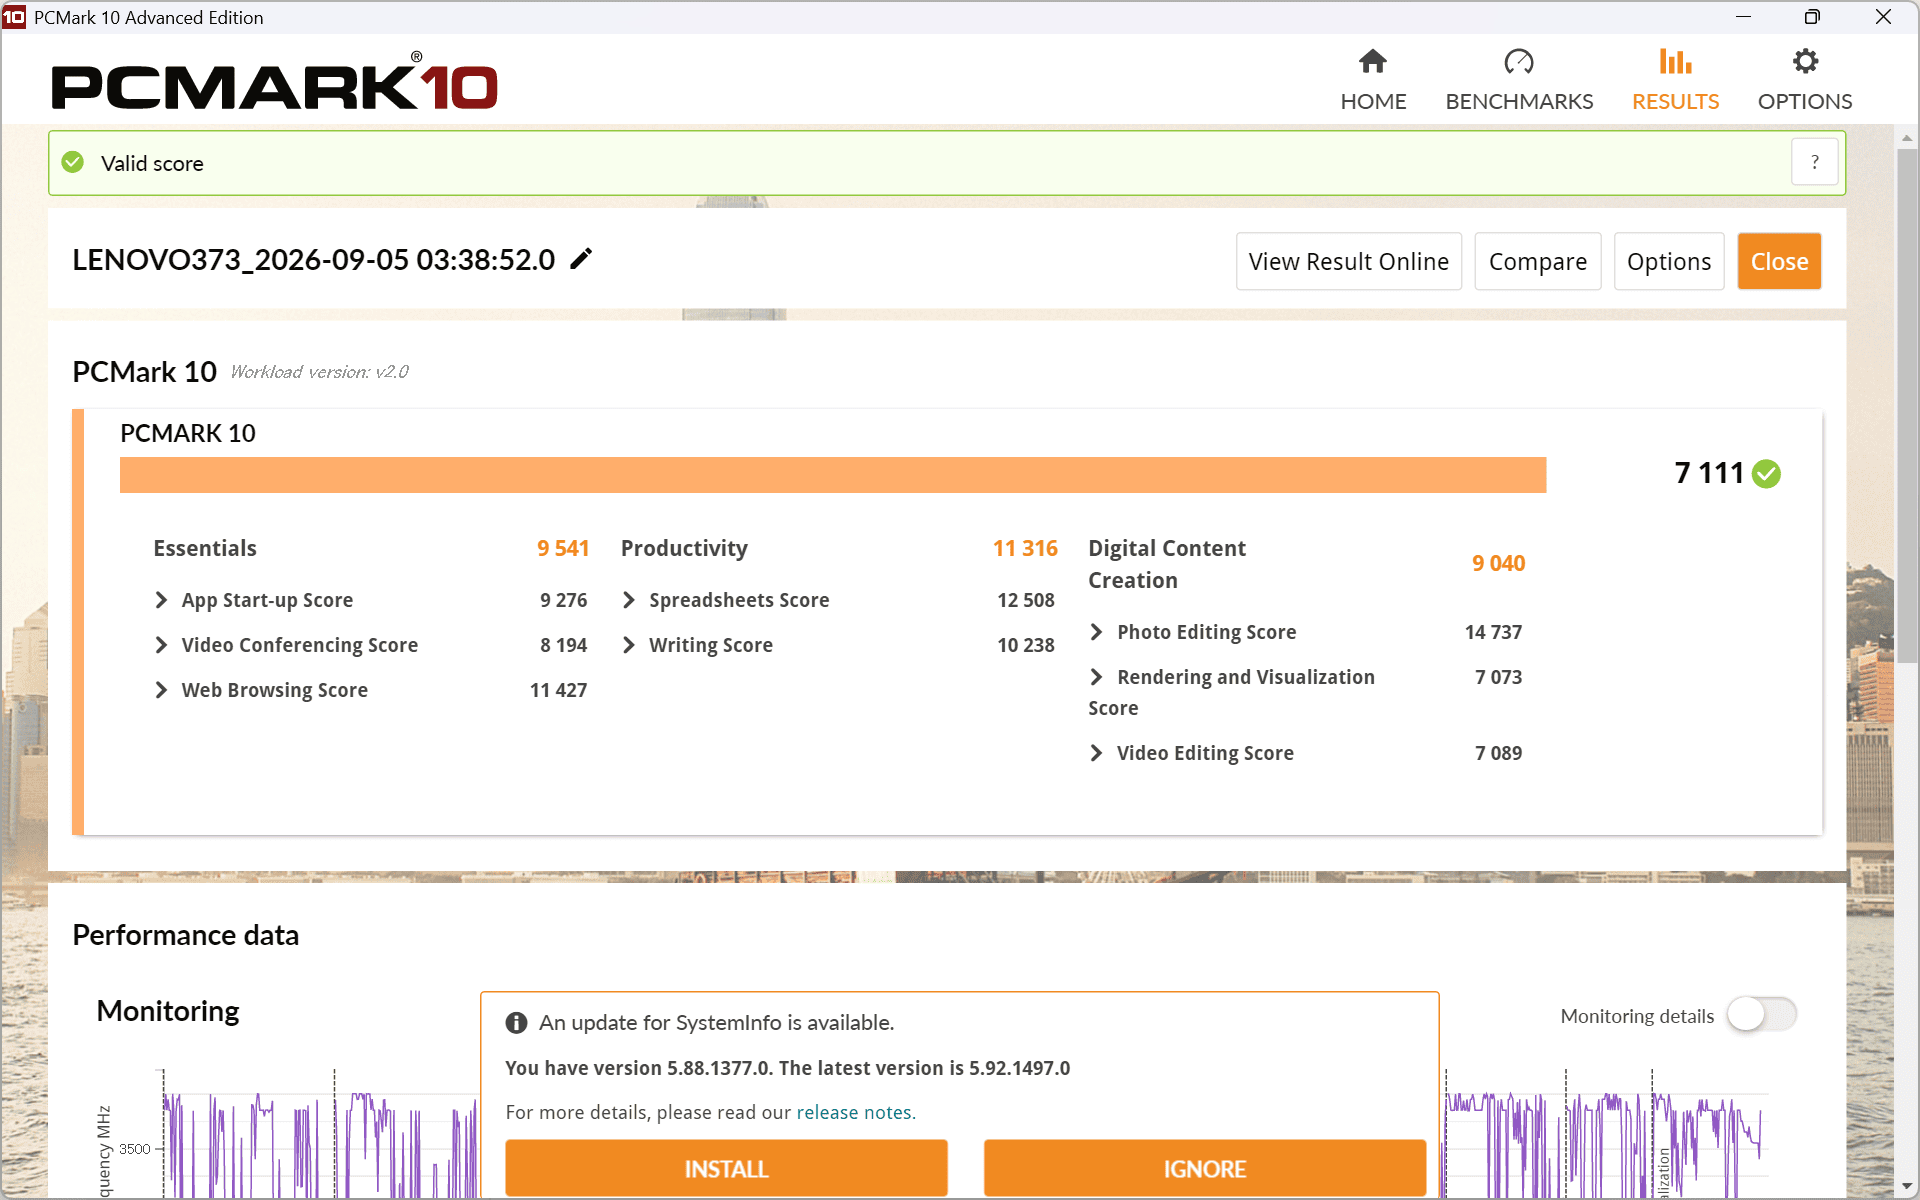
Task: Ignore the SystemInfo update
Action: tap(1205, 1168)
